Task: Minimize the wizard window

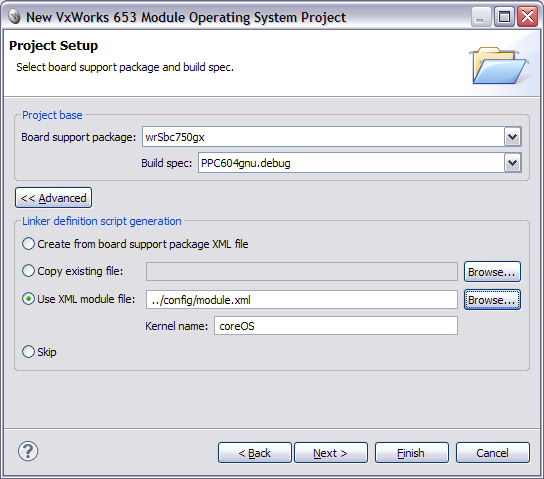Action: [x=481, y=16]
